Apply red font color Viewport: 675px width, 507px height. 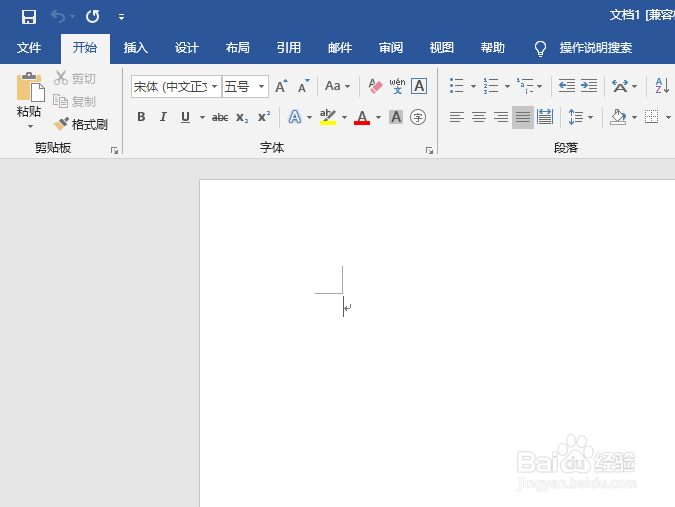362,117
